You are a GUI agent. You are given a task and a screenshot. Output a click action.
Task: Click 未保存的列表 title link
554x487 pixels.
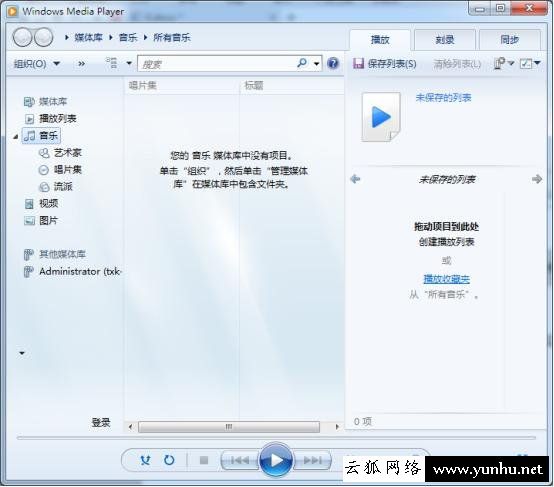coord(443,98)
